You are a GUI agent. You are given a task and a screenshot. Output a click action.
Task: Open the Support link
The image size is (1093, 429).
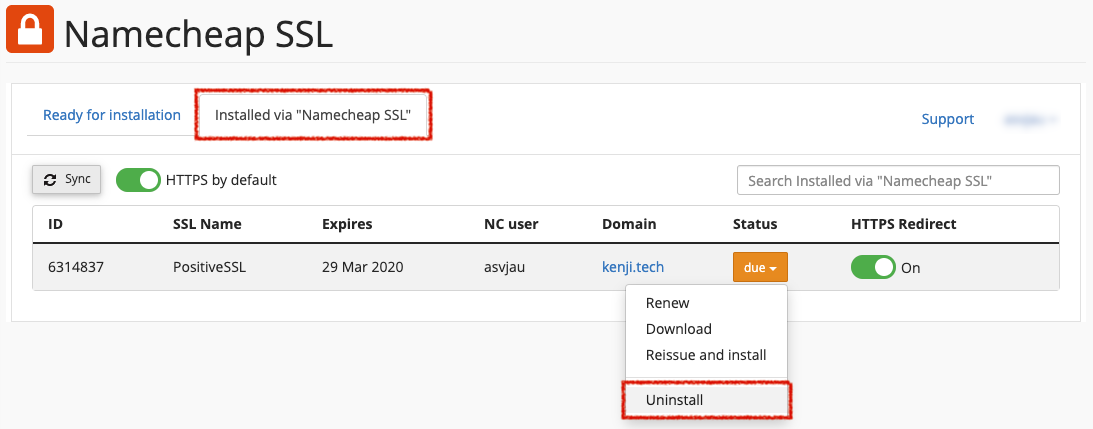pos(947,119)
